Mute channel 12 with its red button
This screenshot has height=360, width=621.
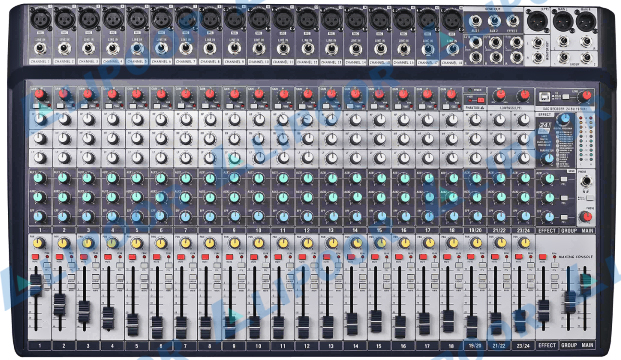point(303,257)
